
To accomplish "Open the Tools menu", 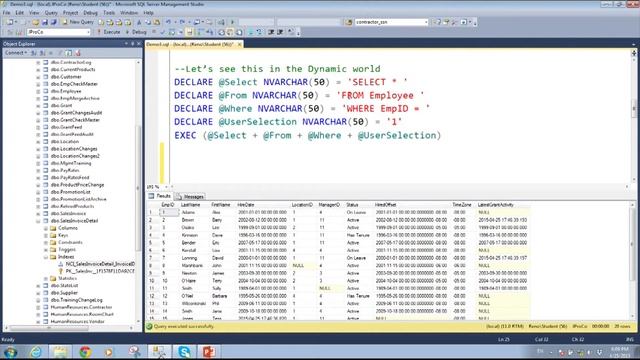I will coord(109,13).
